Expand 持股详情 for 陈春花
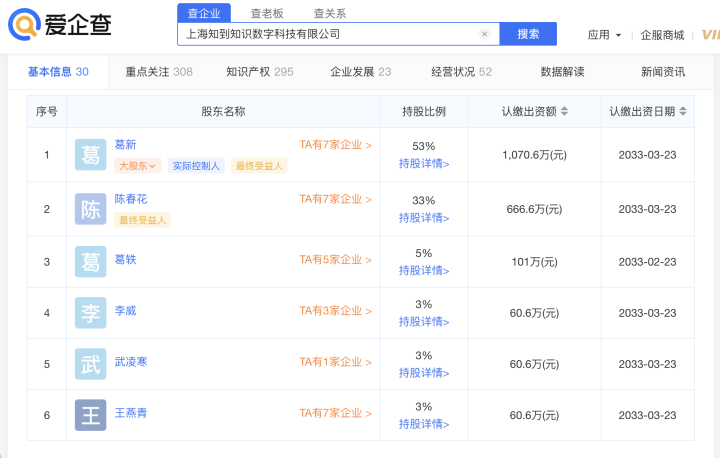 [x=424, y=218]
